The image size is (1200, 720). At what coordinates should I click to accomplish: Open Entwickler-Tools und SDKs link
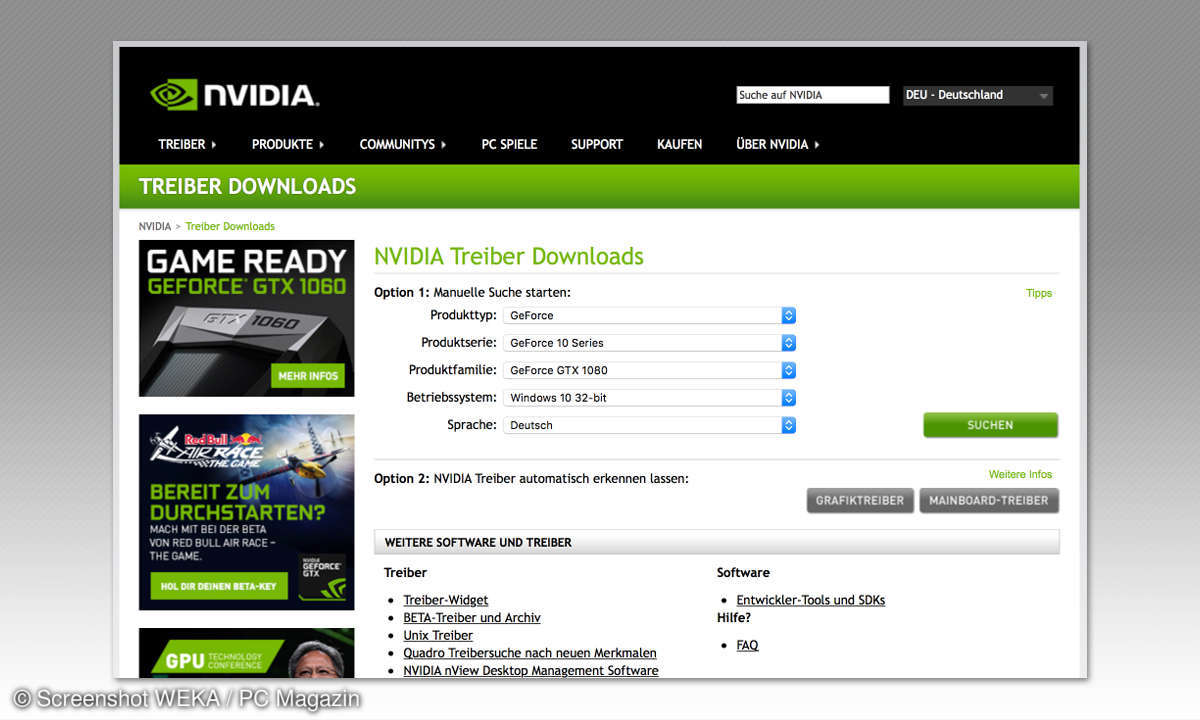(x=811, y=600)
